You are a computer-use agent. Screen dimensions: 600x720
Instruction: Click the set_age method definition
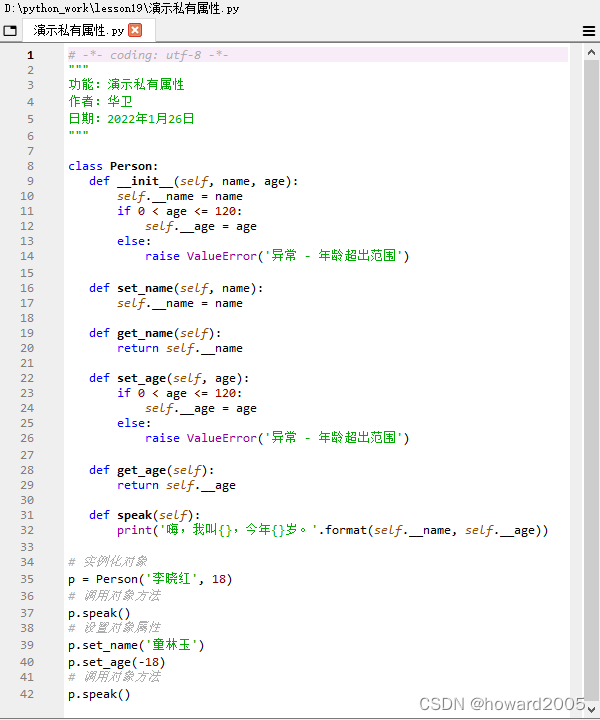[x=169, y=378]
